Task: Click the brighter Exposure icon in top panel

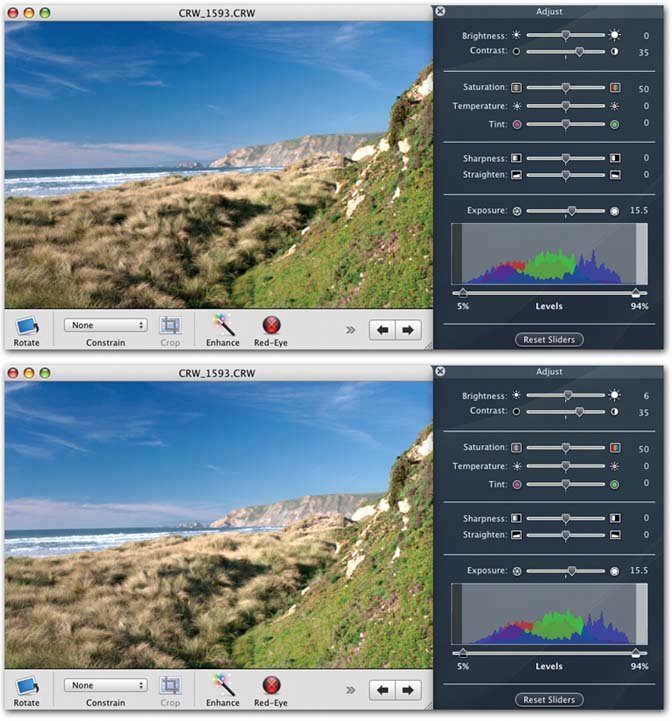Action: (615, 211)
